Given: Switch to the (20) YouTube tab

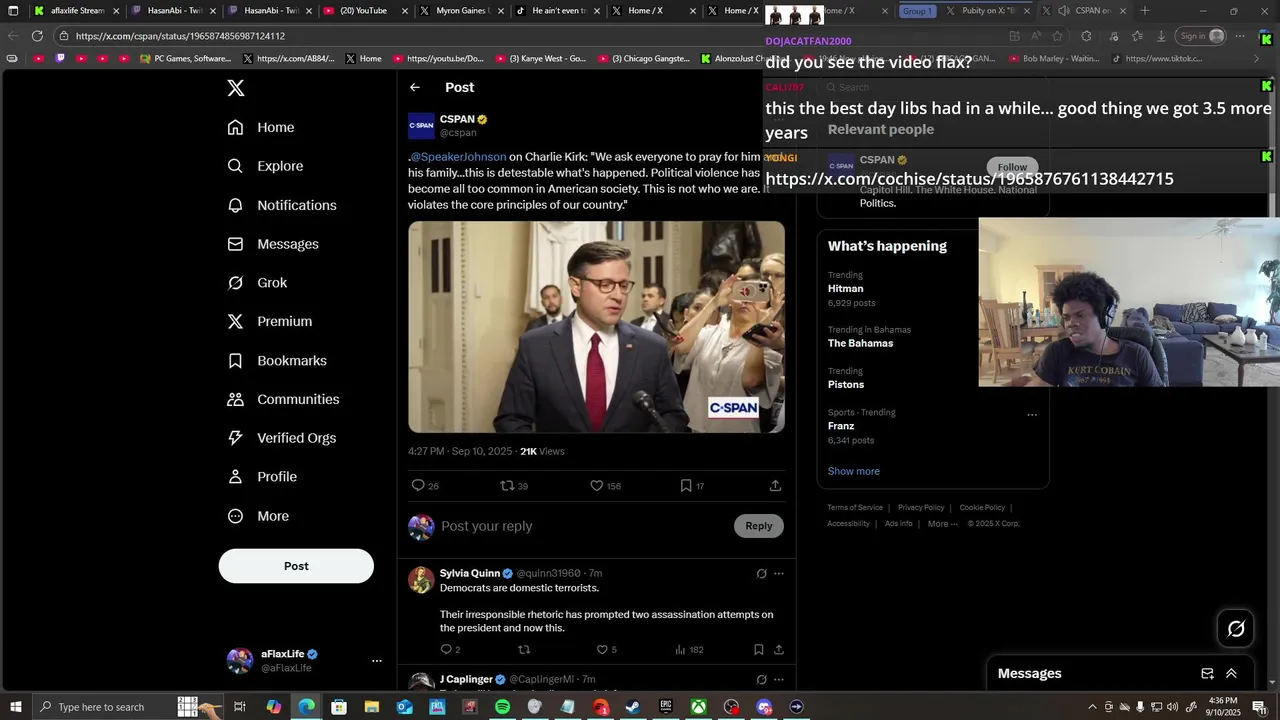Looking at the screenshot, I should (x=363, y=11).
